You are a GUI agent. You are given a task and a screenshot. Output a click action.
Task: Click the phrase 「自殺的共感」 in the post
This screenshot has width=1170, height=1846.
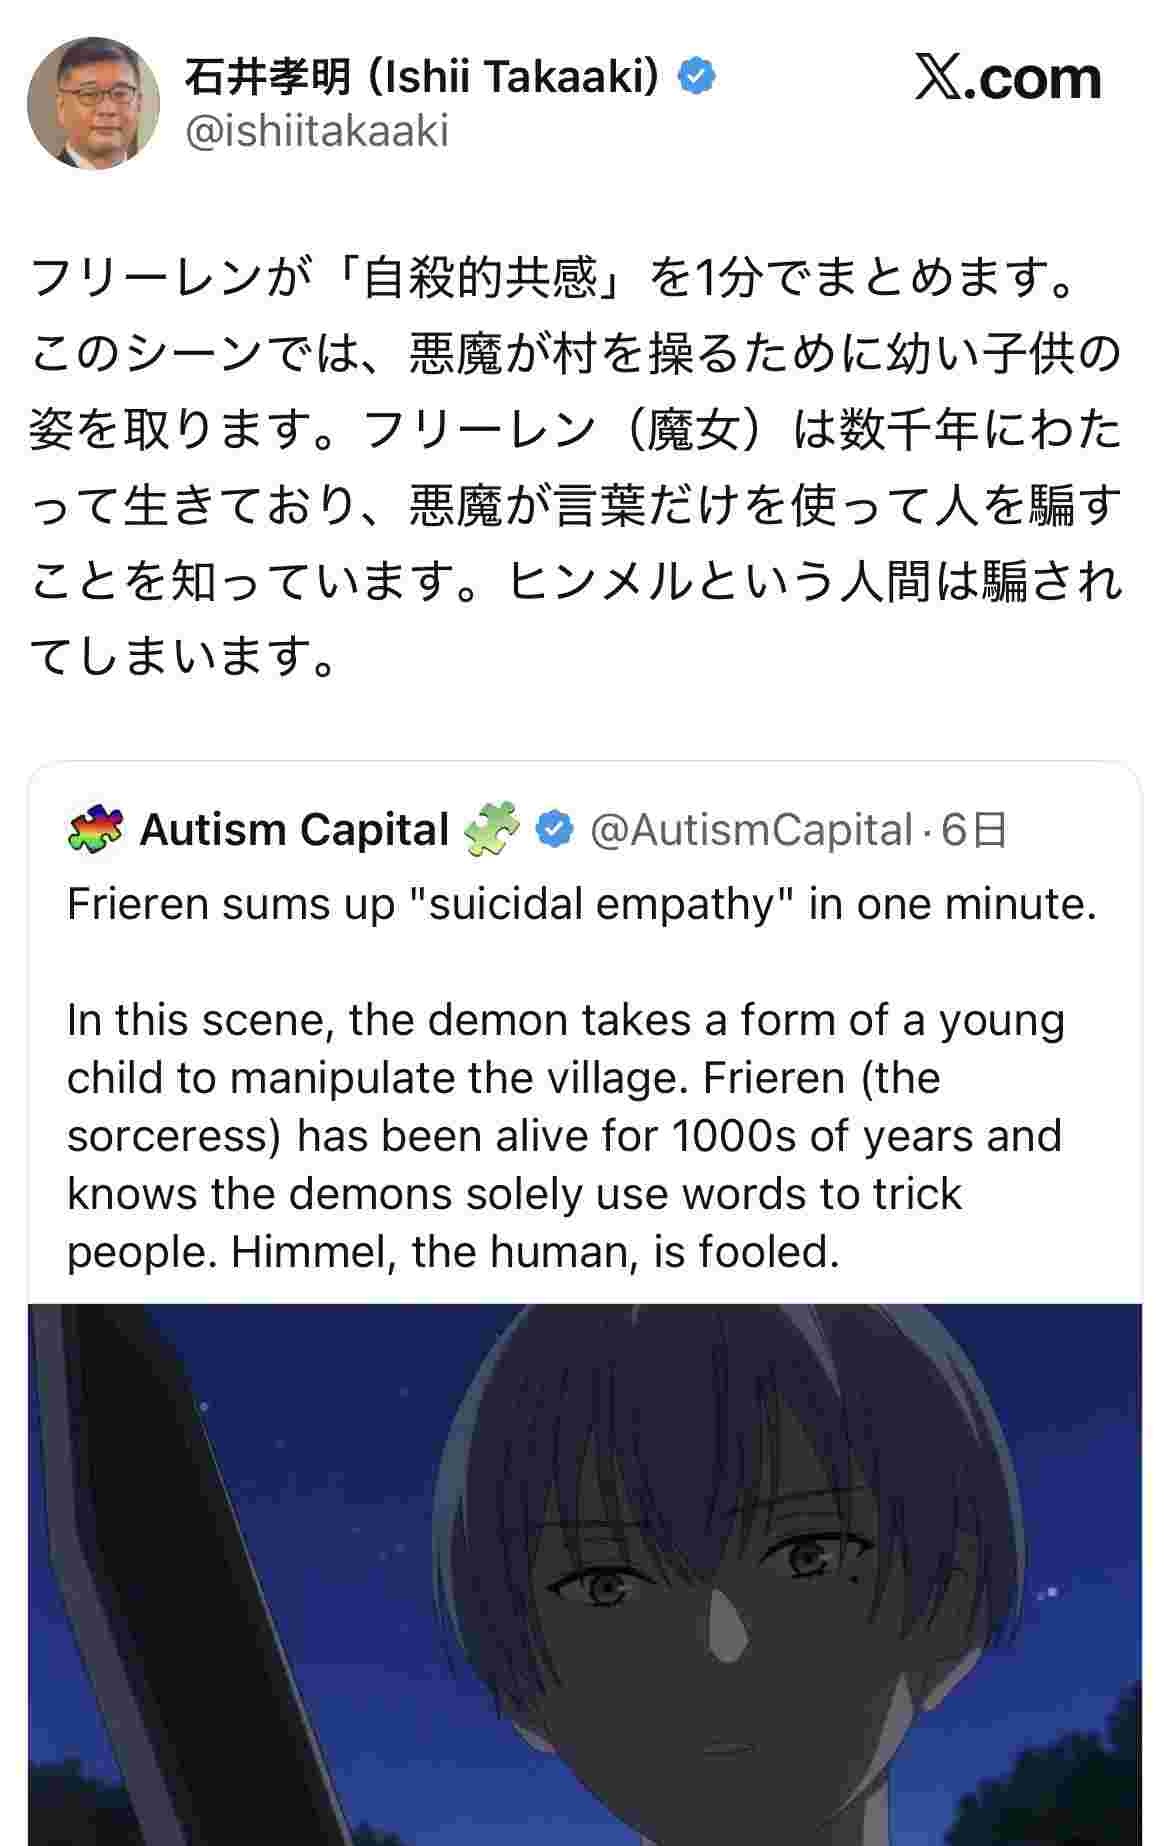[482, 279]
